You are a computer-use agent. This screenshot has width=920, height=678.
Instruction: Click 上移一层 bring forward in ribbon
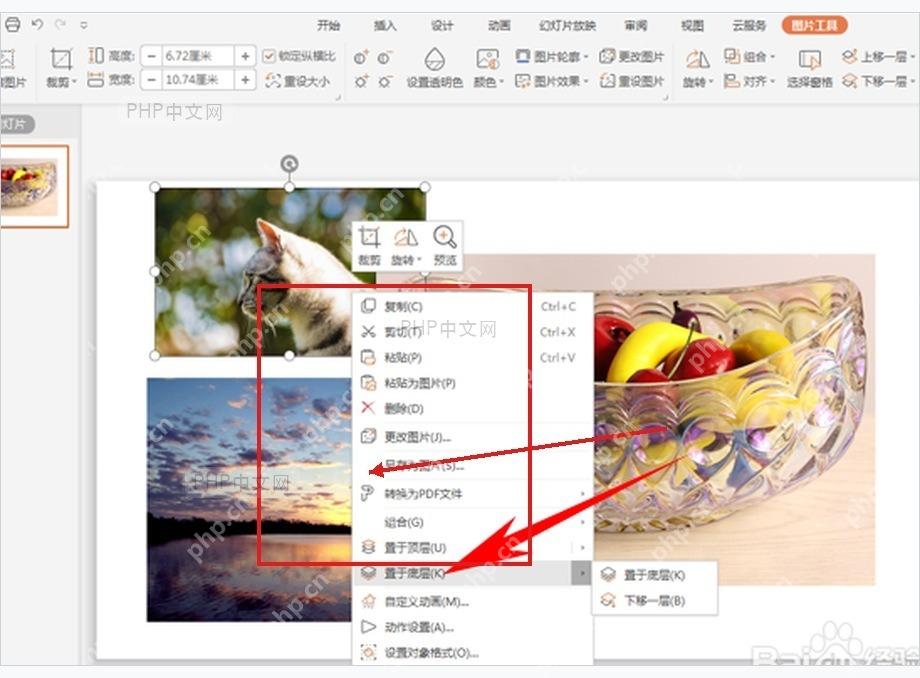coord(878,56)
